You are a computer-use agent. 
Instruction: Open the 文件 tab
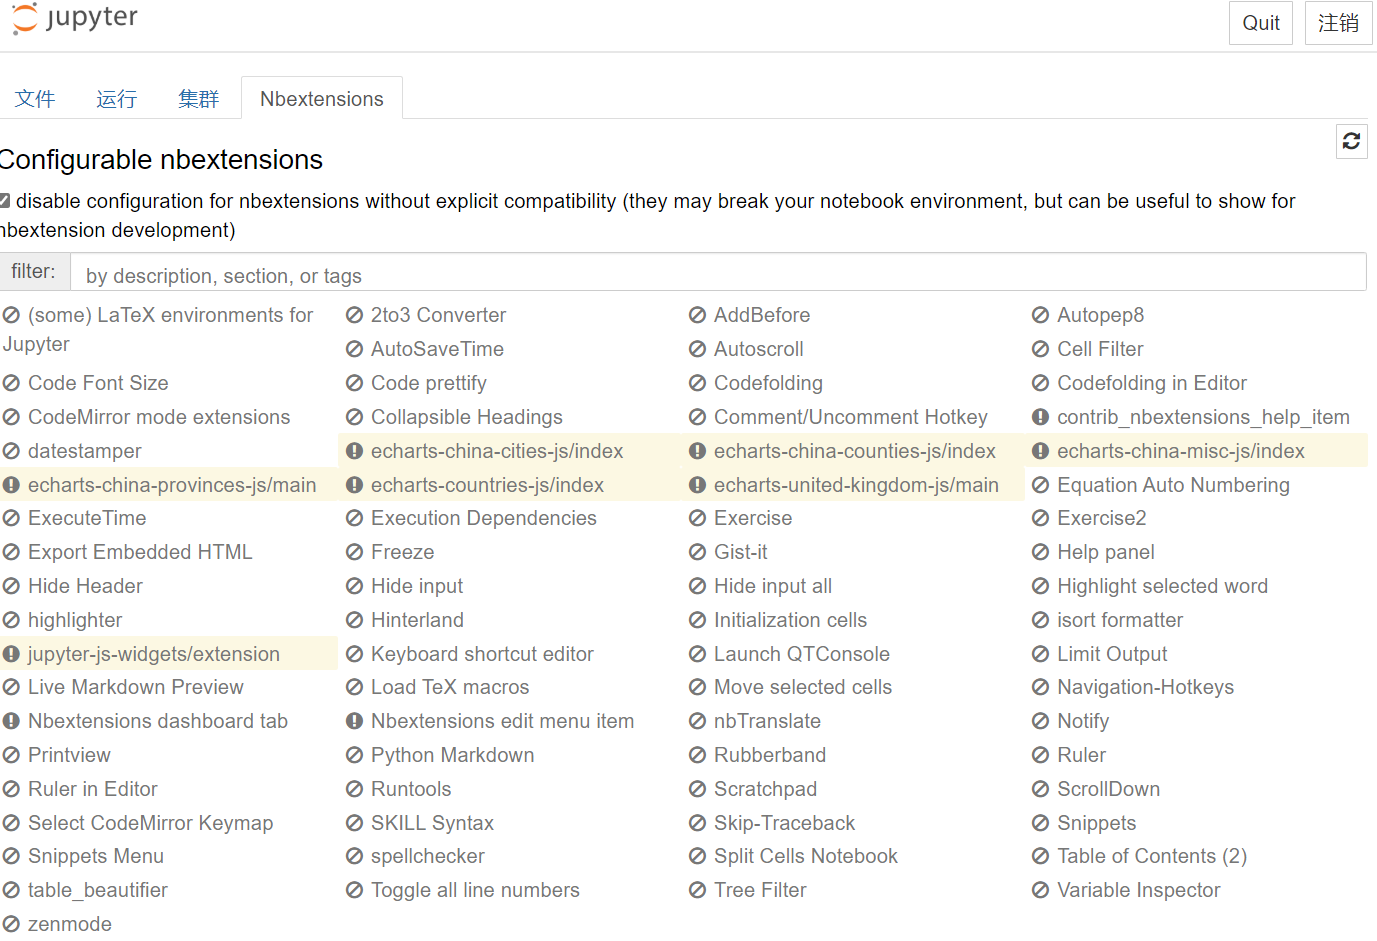[x=35, y=99]
